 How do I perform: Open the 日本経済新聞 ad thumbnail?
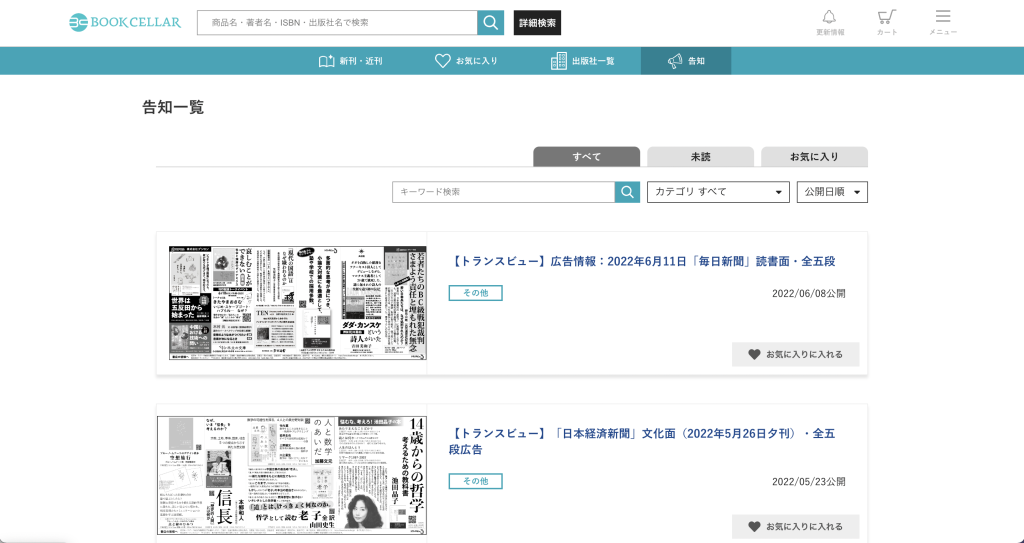tap(292, 476)
